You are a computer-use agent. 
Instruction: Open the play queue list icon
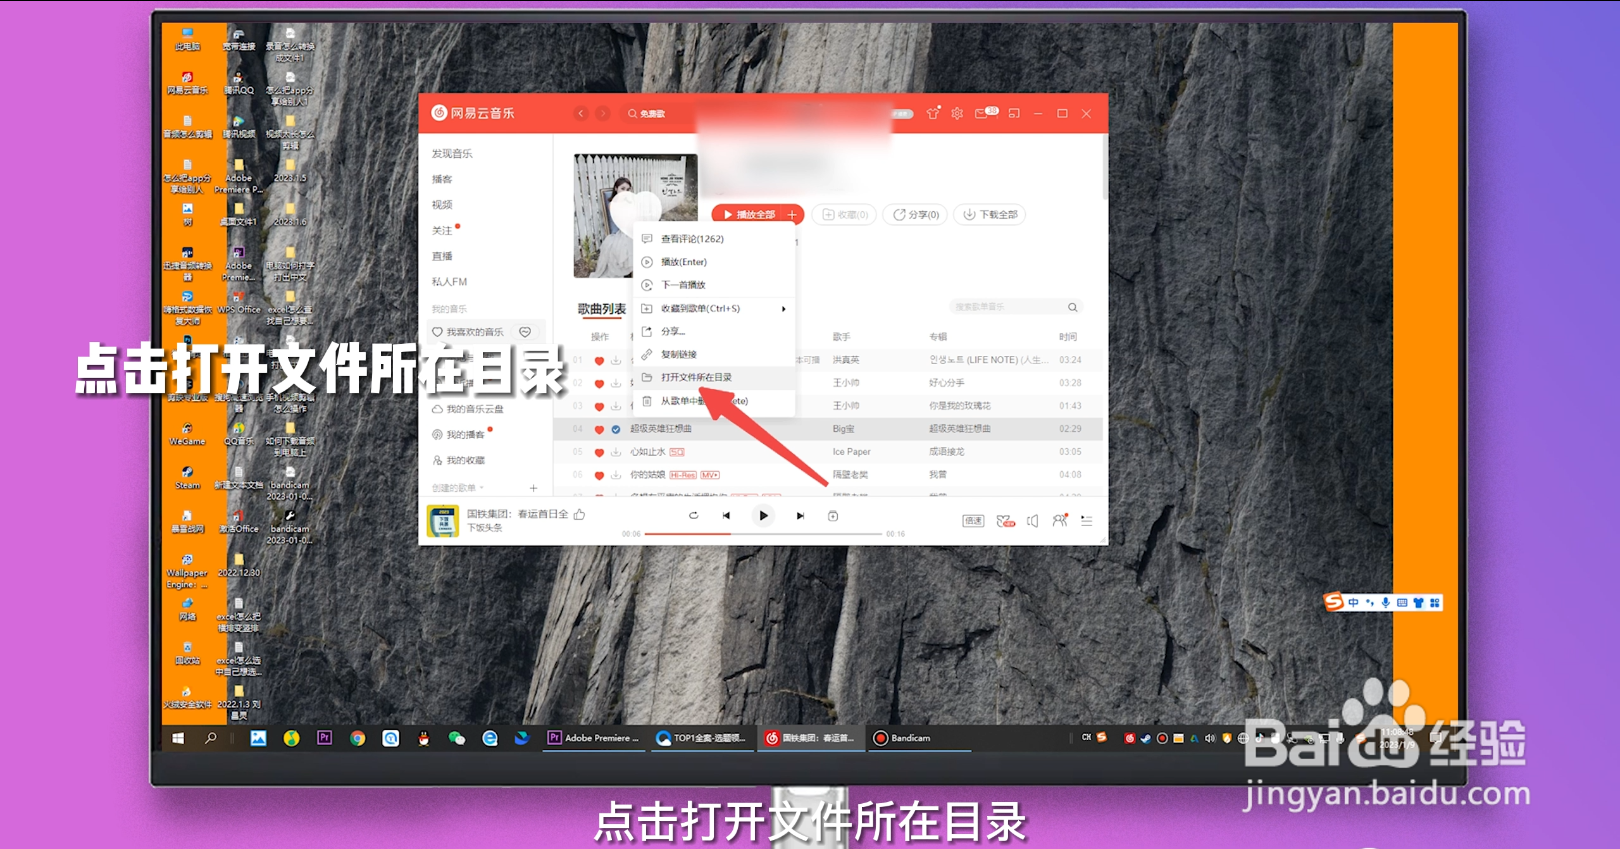[1086, 521]
